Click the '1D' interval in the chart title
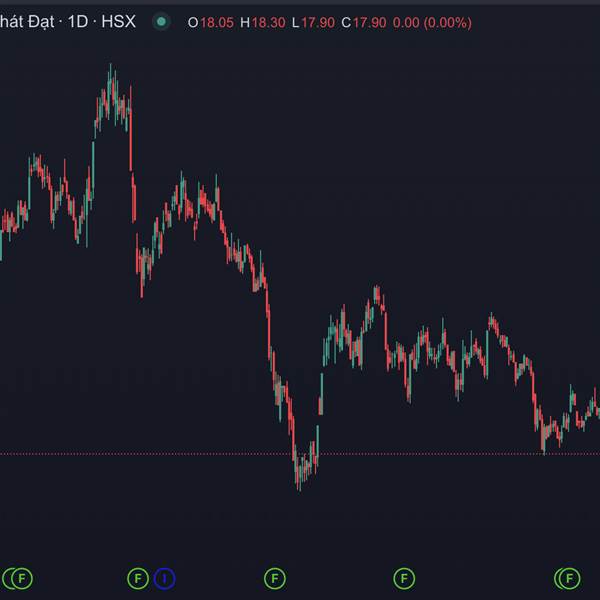The height and width of the screenshot is (600, 600). pos(78,22)
